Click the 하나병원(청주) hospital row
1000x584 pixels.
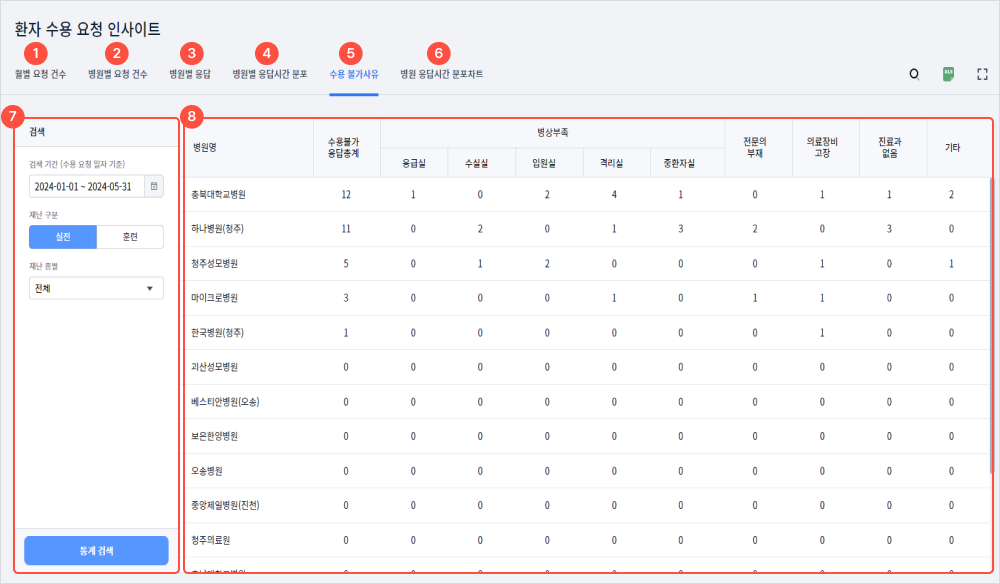(219, 229)
